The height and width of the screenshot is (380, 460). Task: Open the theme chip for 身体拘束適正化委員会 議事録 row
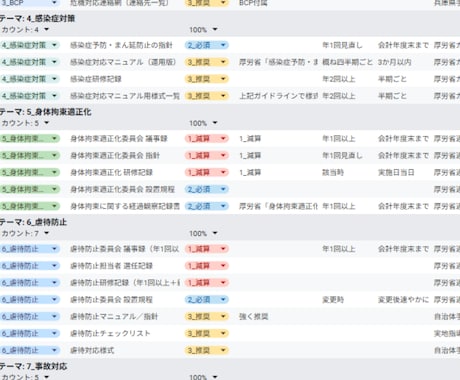[x=30, y=138]
